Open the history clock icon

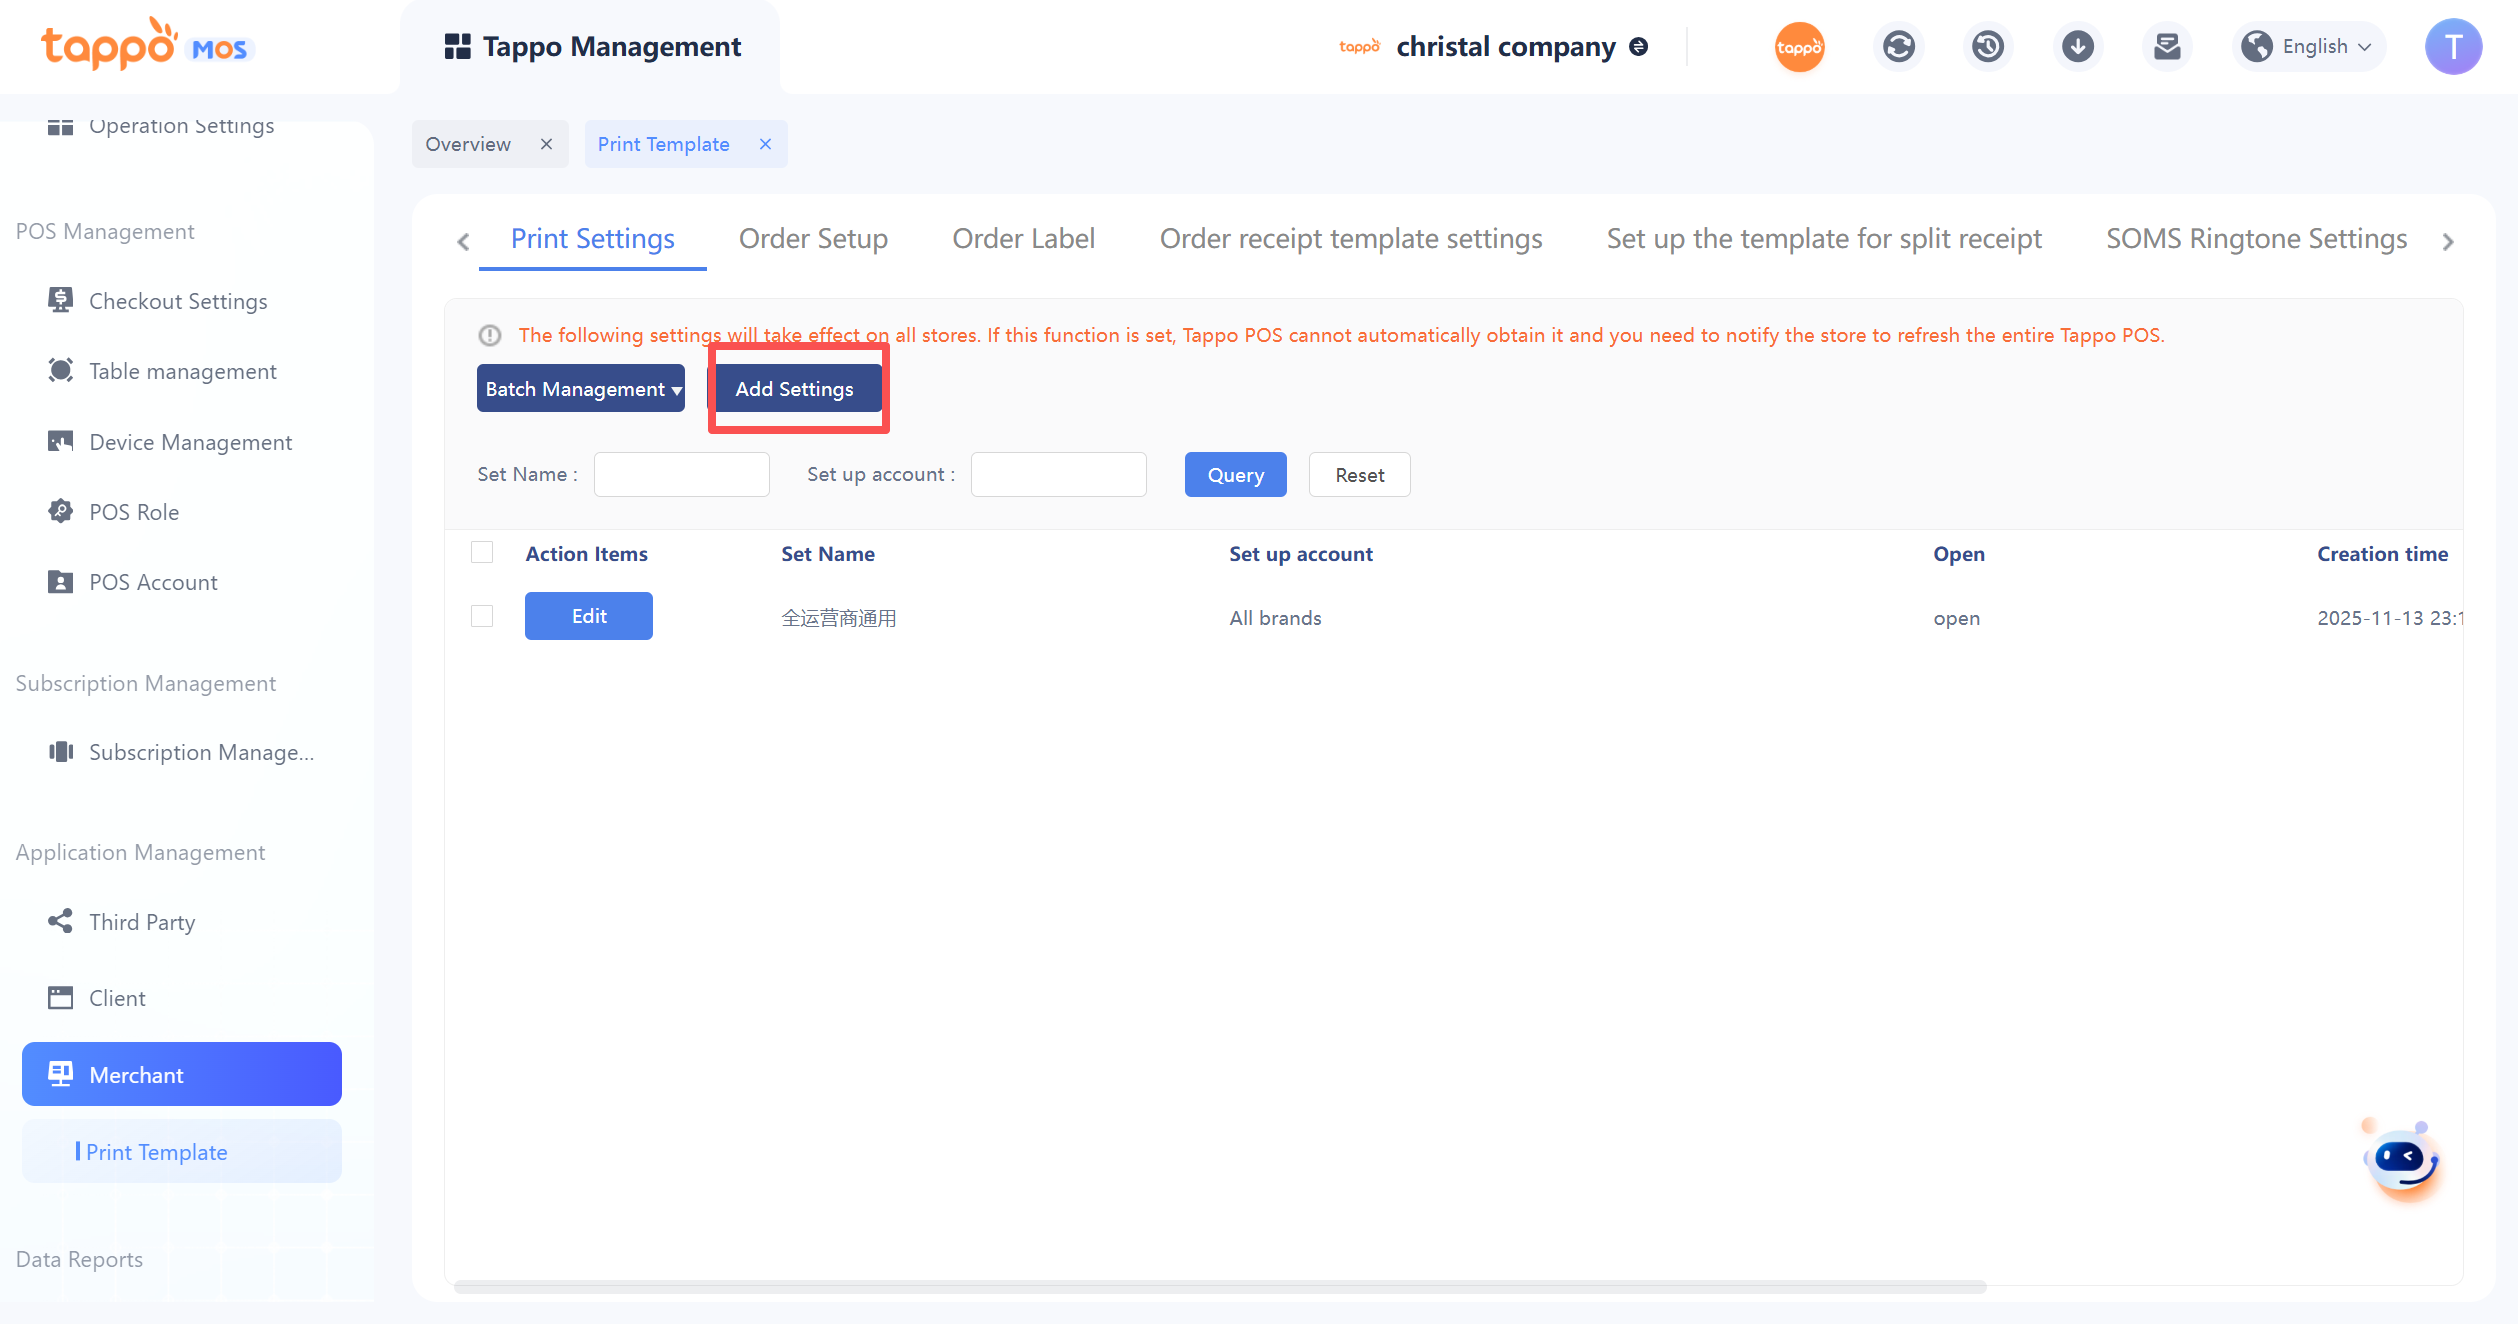point(1988,47)
